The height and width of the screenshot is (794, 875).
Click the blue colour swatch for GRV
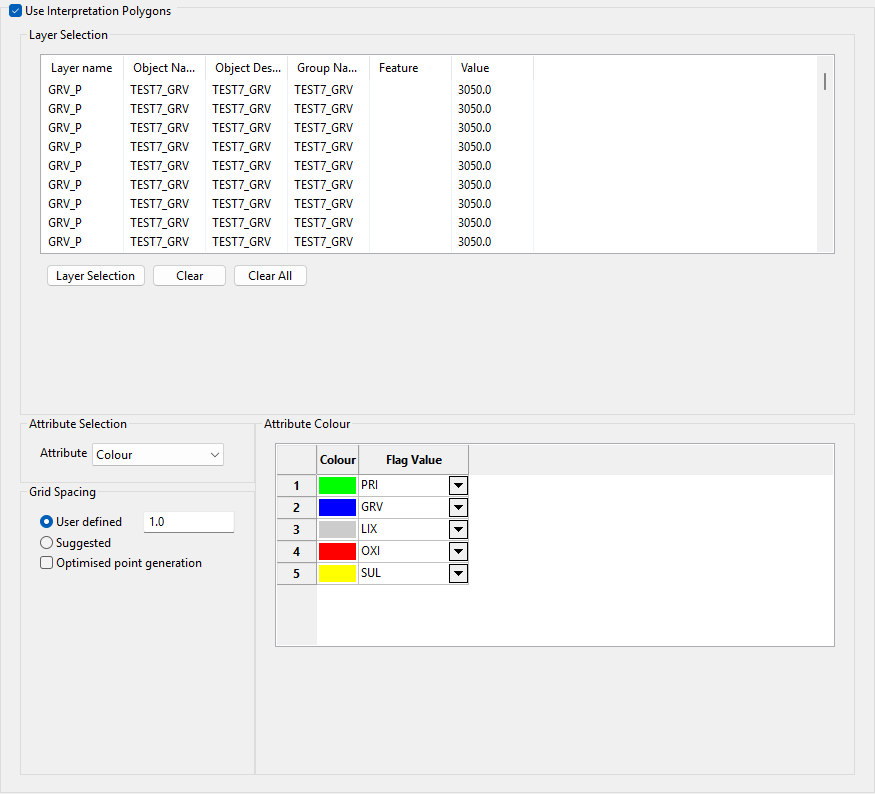[x=337, y=508]
